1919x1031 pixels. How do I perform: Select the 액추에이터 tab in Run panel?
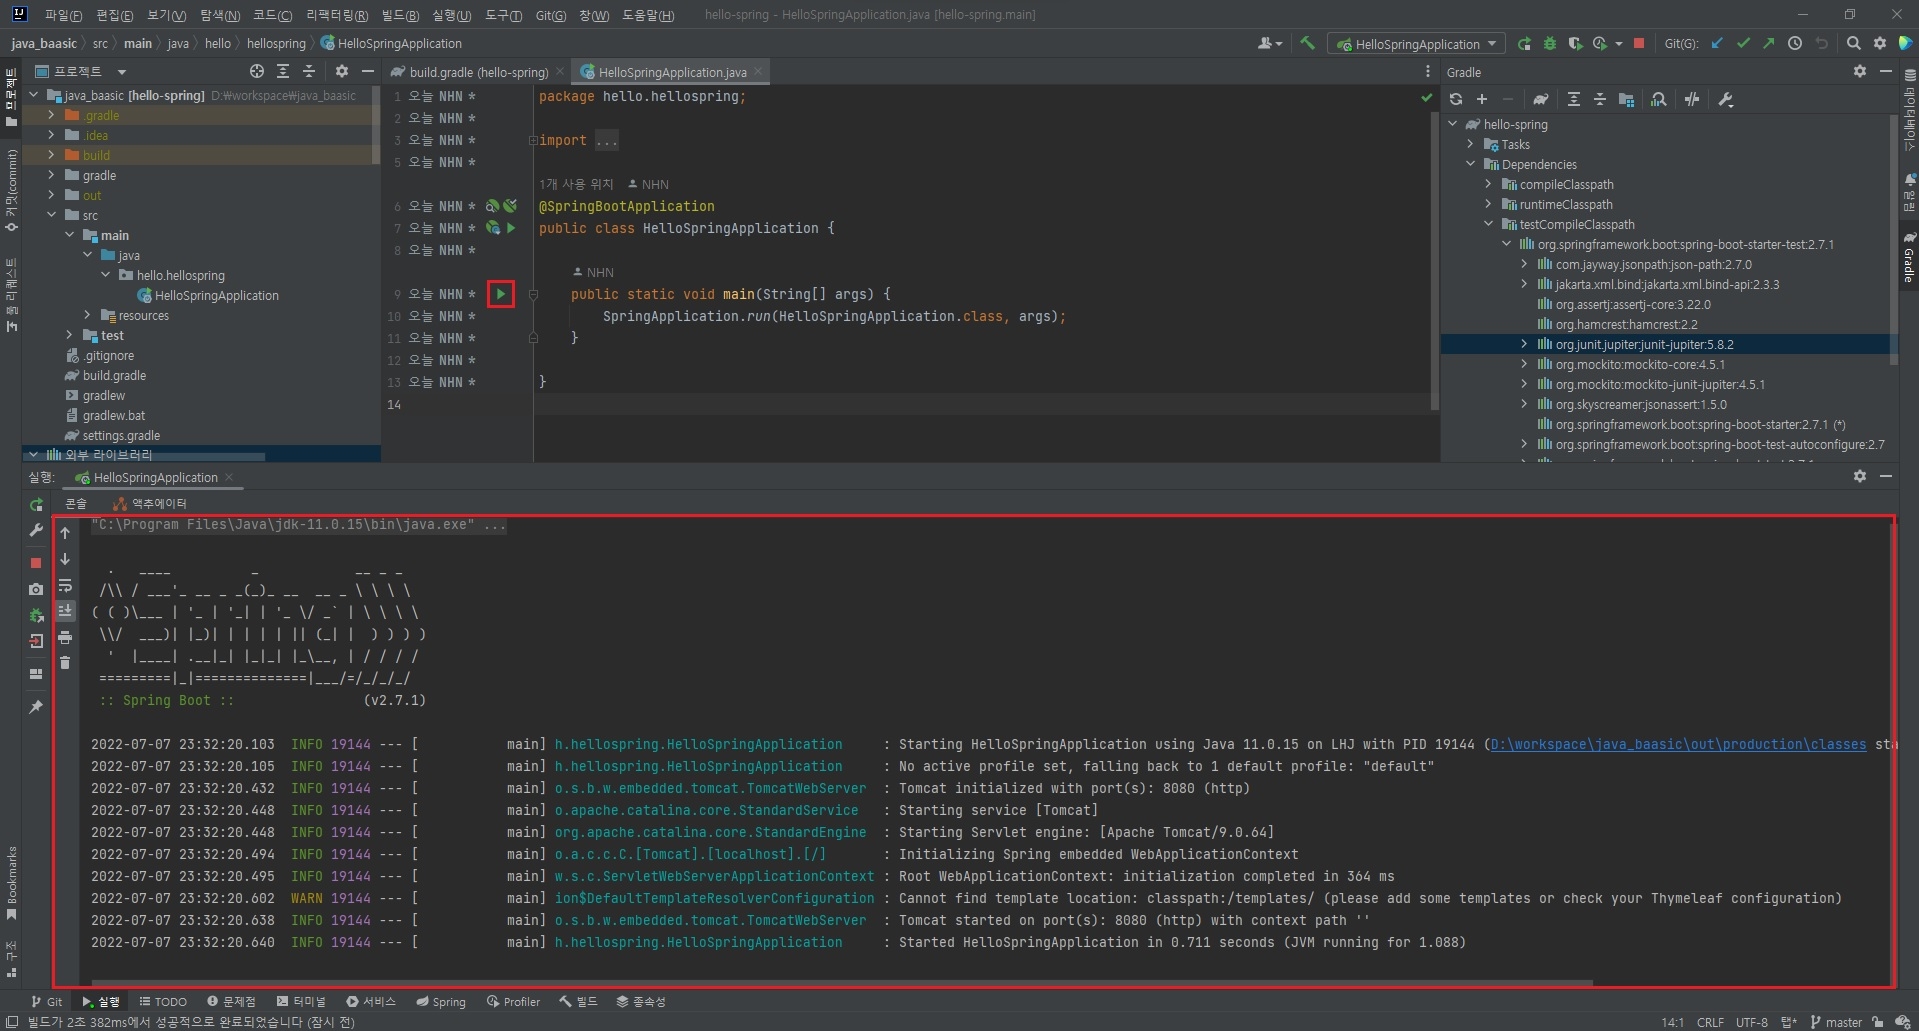(x=151, y=503)
